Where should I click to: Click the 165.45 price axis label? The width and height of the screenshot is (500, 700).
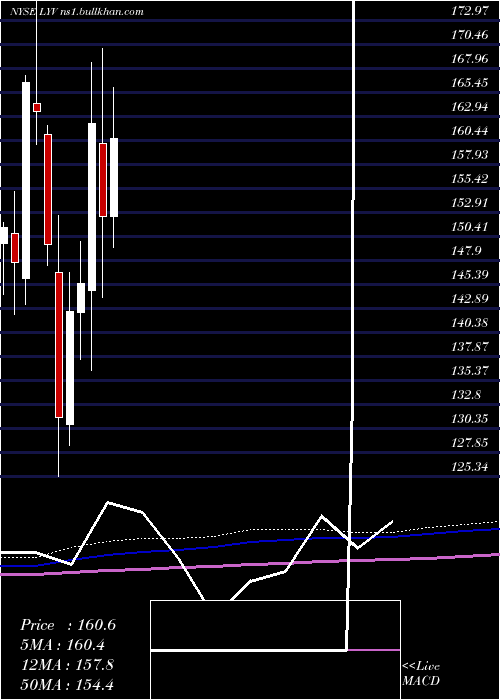[x=470, y=83]
